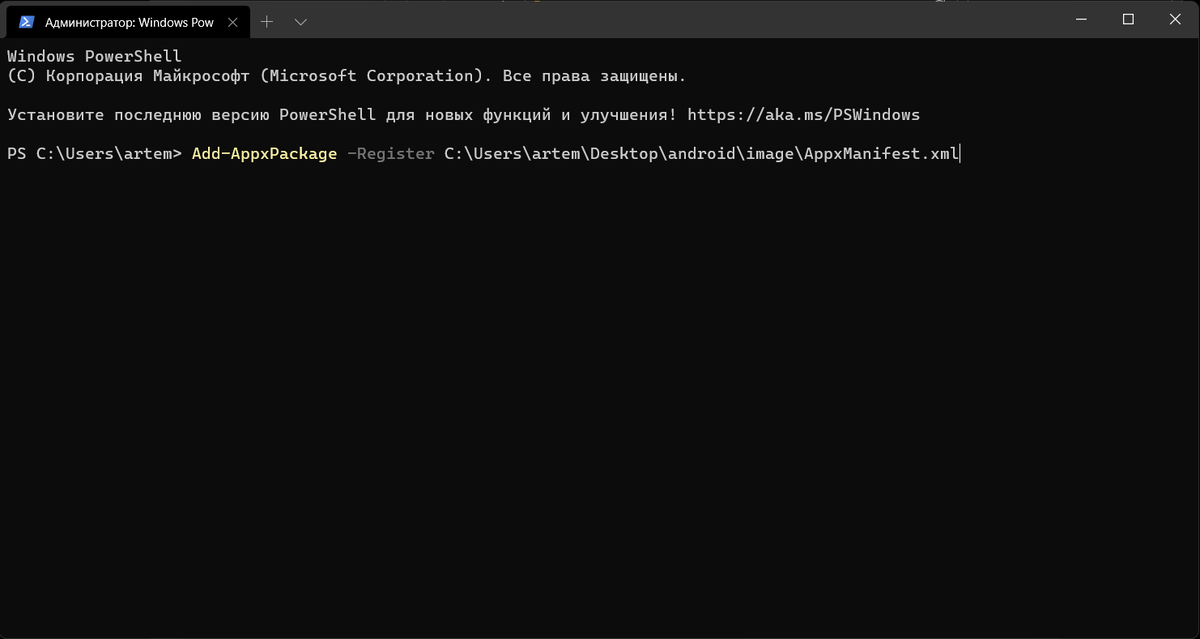Click the text cursor after AppxManifest.xml
Viewport: 1200px width, 639px height.
[x=960, y=154]
